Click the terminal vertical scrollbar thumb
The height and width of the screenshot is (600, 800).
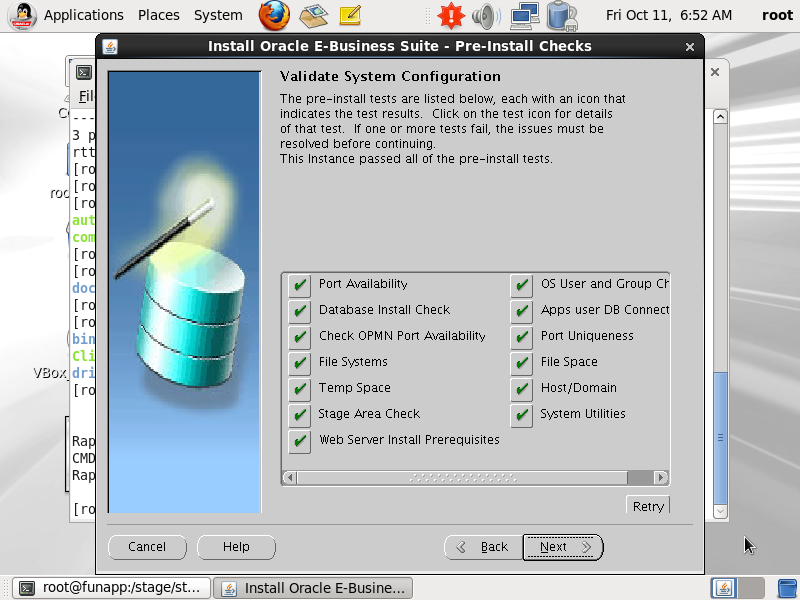point(720,438)
